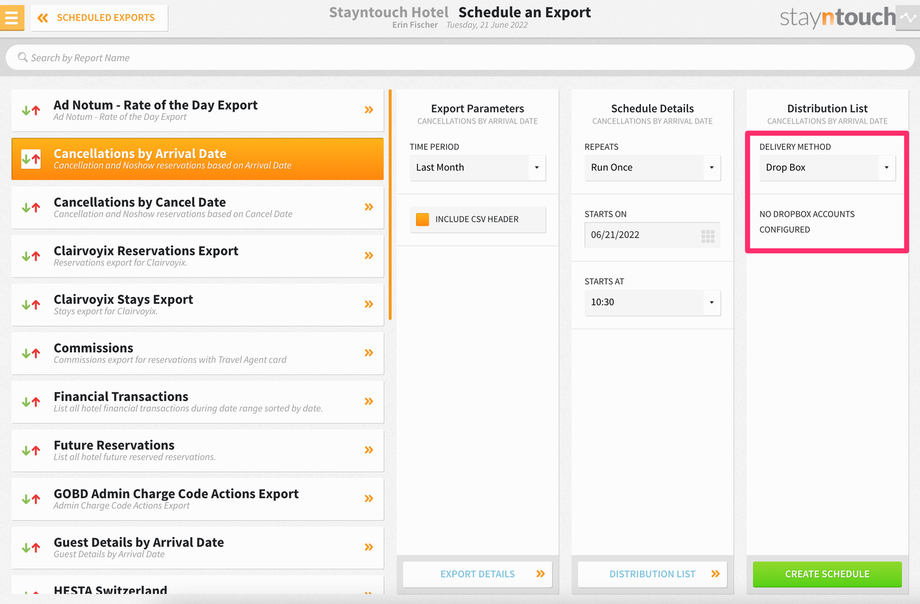This screenshot has height=604, width=920.
Task: Select Clairvoyix Stays Export report
Action: point(197,305)
